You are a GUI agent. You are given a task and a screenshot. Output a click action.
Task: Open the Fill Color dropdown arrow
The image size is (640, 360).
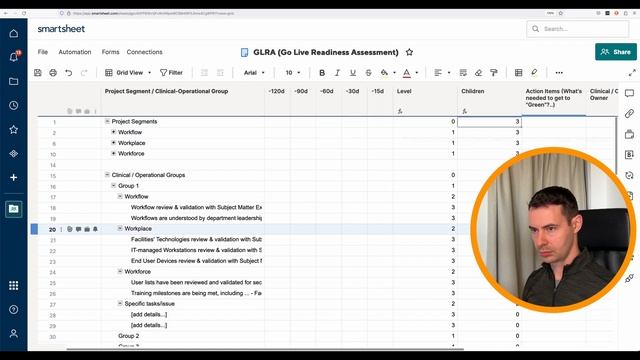[394, 73]
